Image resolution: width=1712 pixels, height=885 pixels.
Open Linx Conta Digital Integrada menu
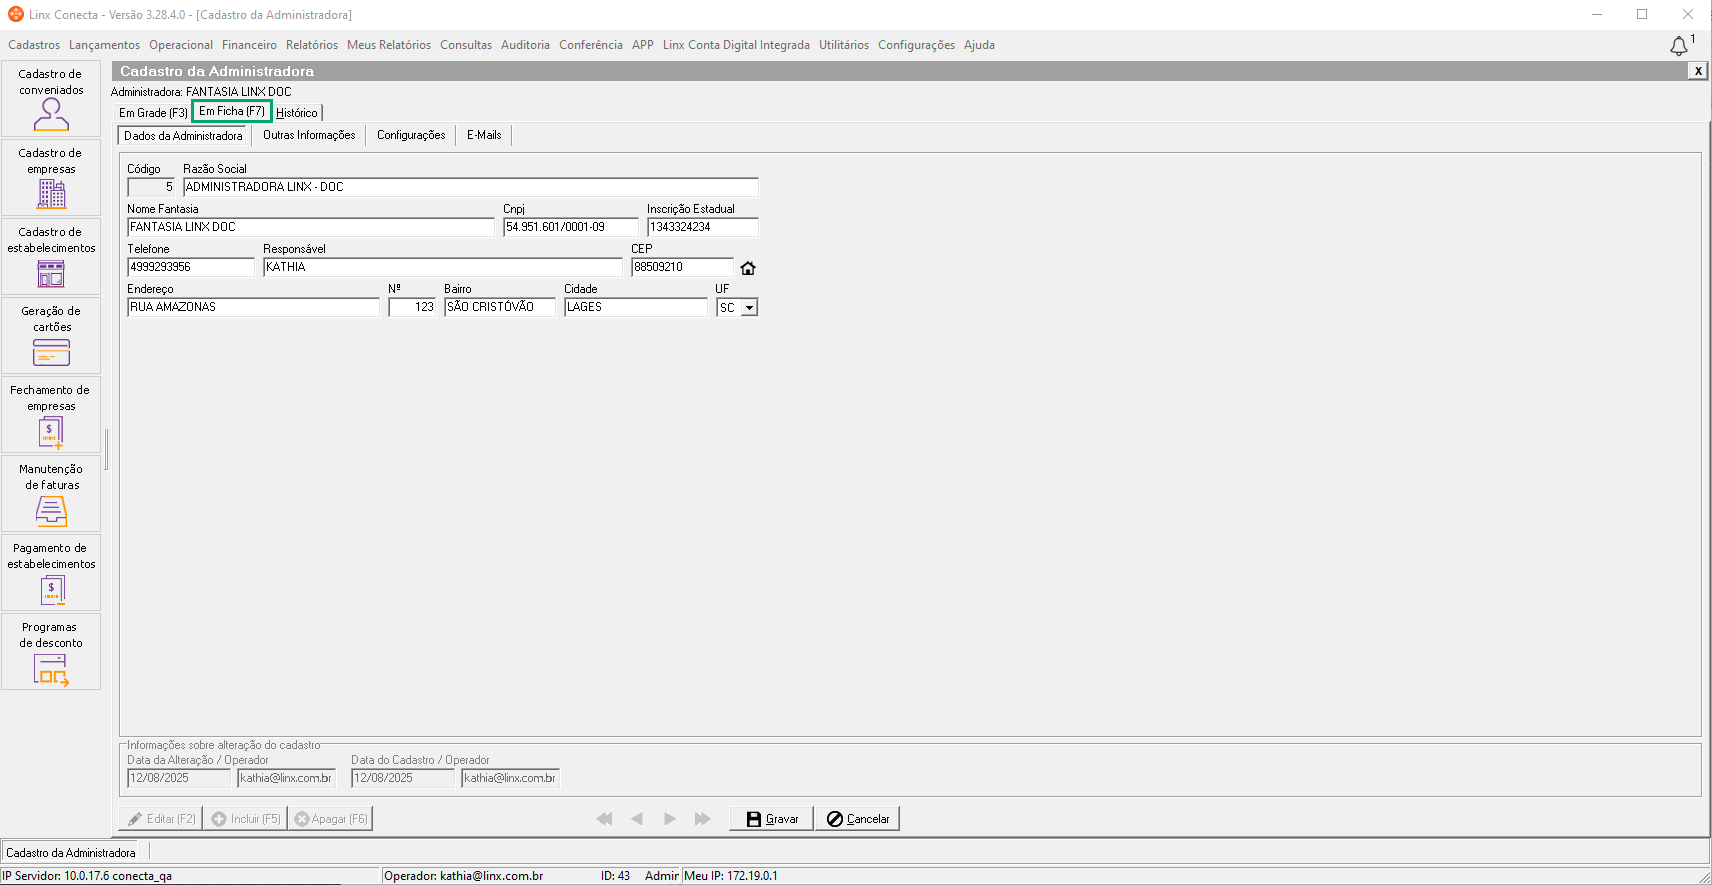click(x=736, y=45)
